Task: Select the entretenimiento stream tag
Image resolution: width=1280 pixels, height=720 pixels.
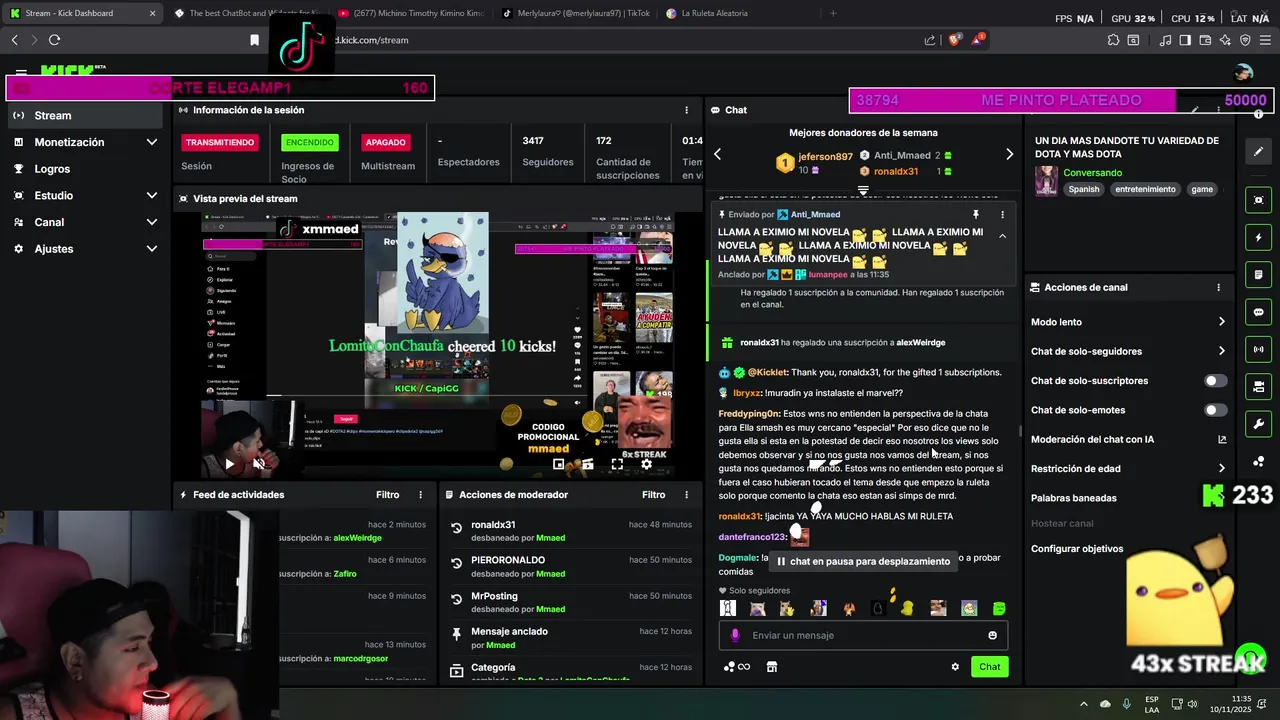Action: tap(1146, 189)
